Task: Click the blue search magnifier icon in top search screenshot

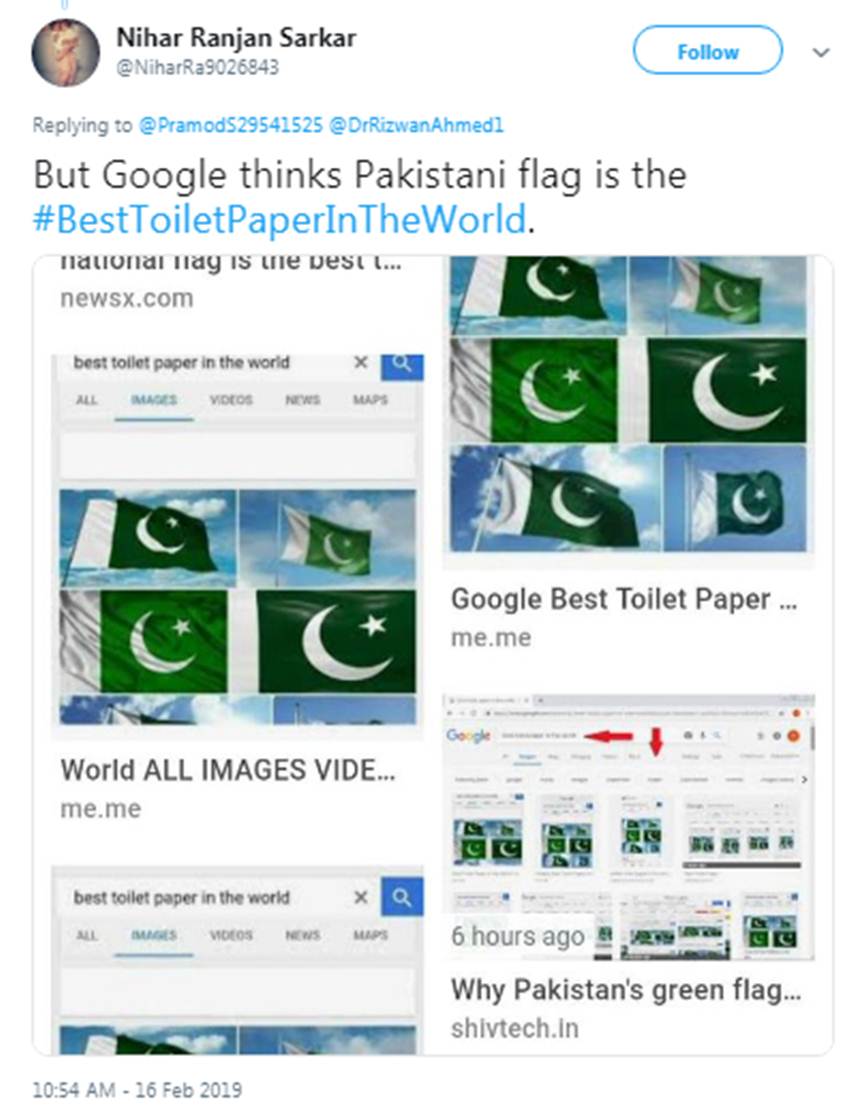Action: pos(402,364)
